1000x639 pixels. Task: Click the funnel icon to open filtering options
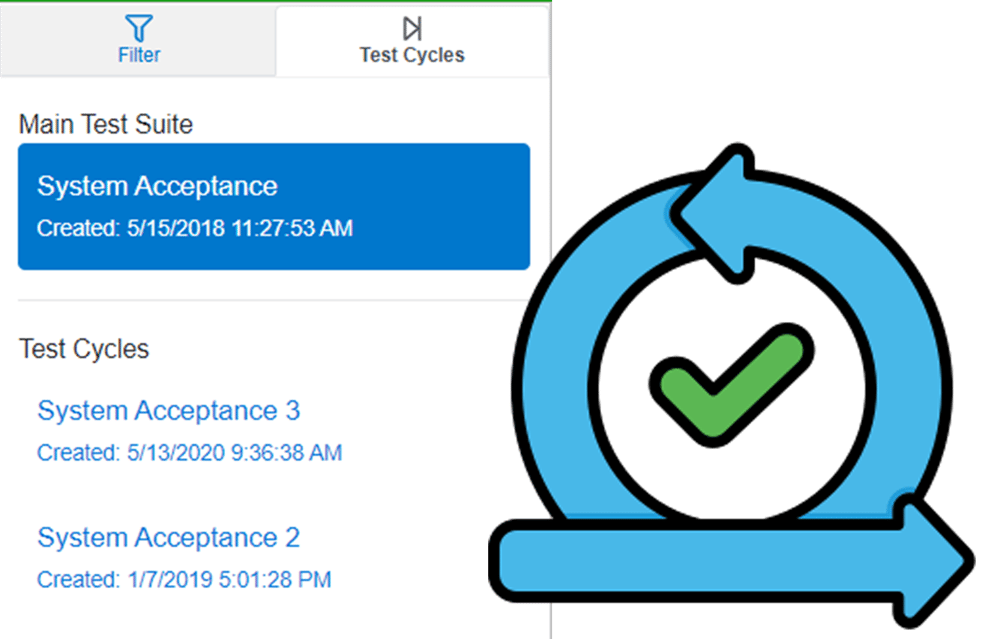pos(138,27)
